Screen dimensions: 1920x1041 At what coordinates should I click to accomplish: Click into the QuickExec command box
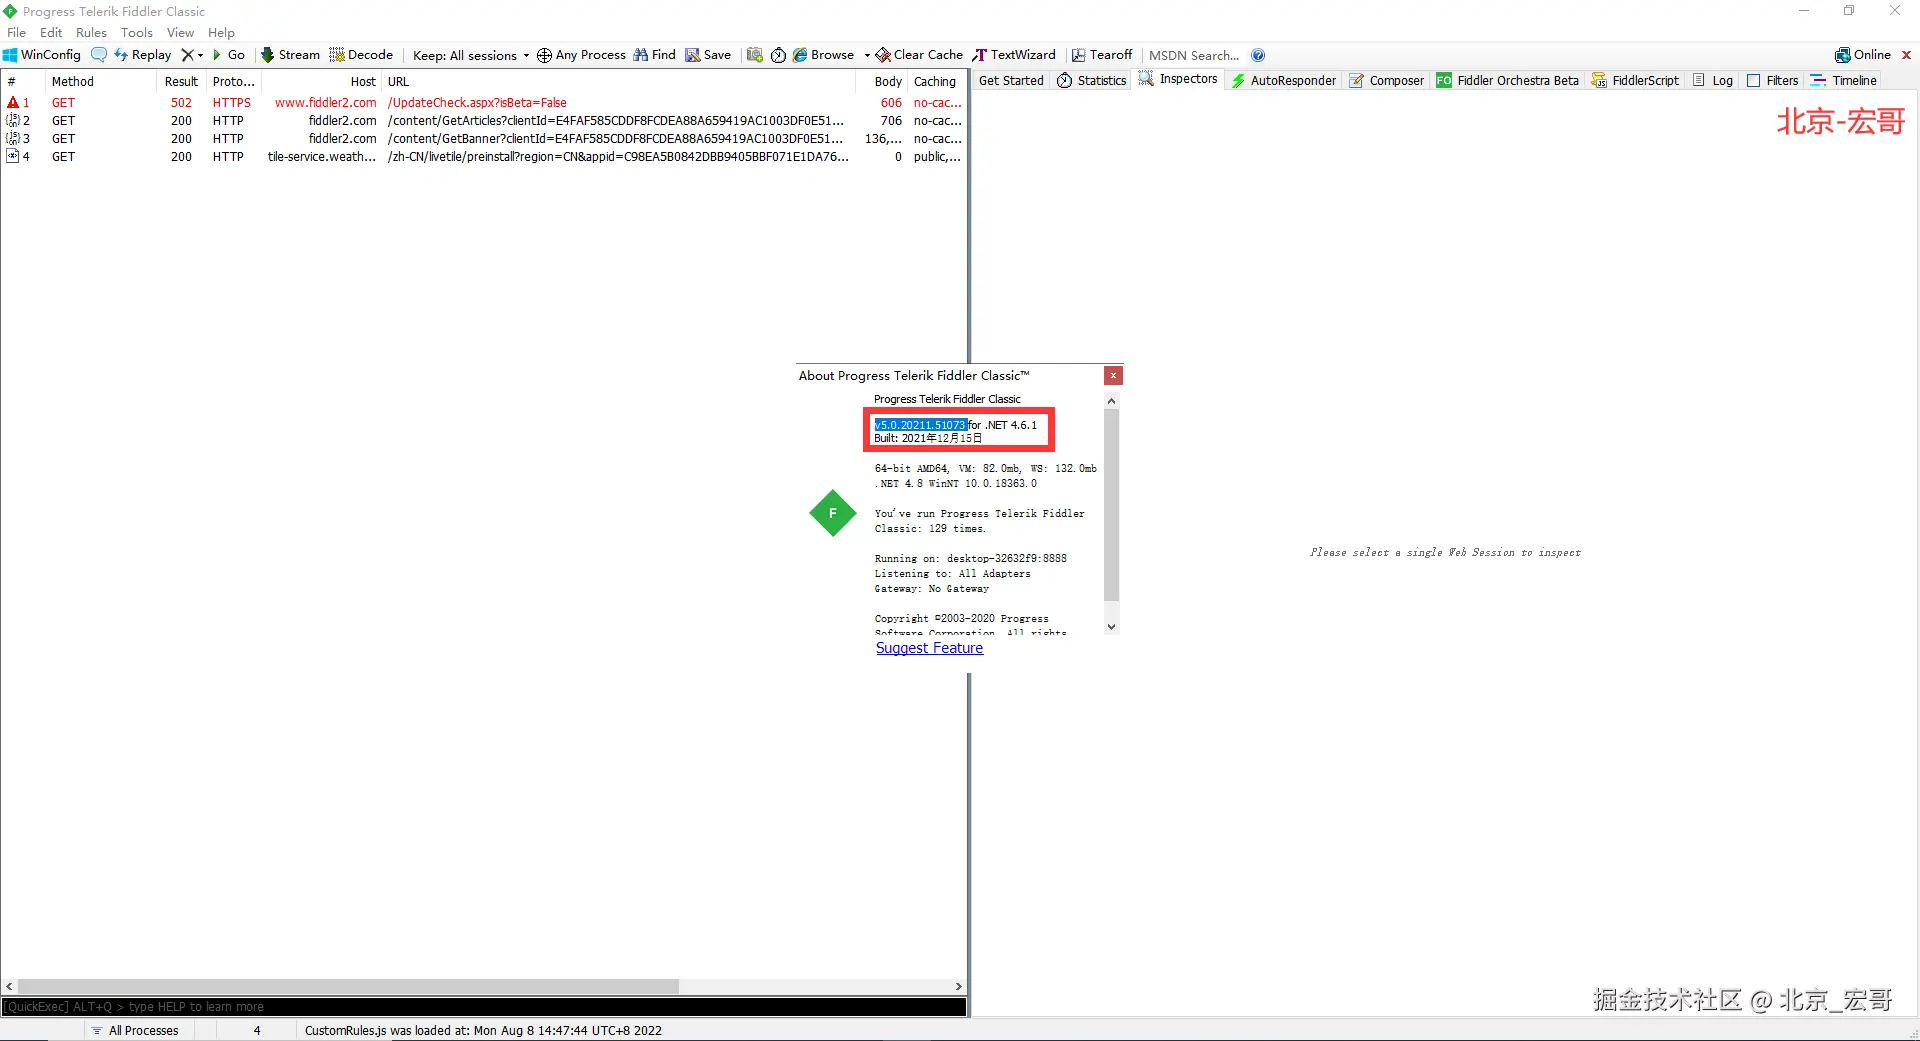pyautogui.click(x=484, y=1007)
